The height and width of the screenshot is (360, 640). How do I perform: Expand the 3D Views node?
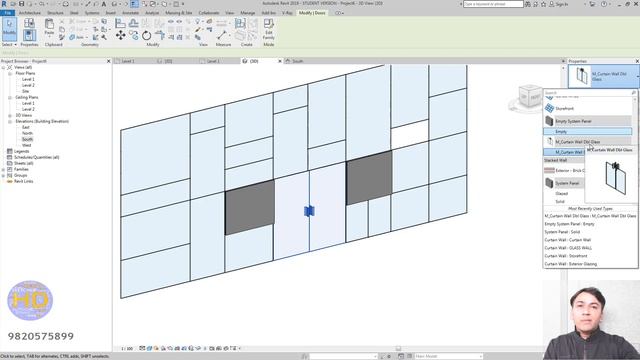tap(10, 116)
